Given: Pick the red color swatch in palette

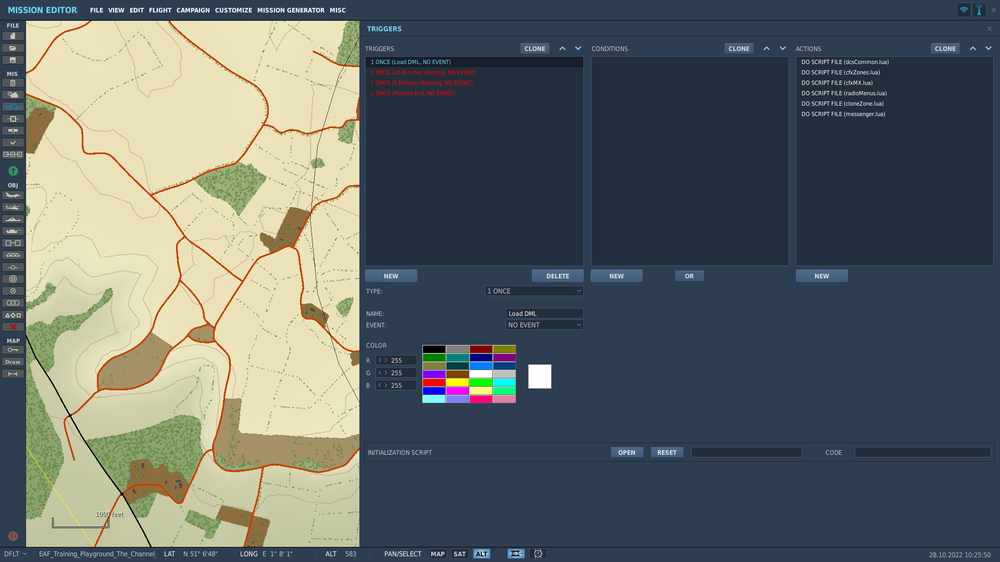Looking at the screenshot, I should [433, 382].
